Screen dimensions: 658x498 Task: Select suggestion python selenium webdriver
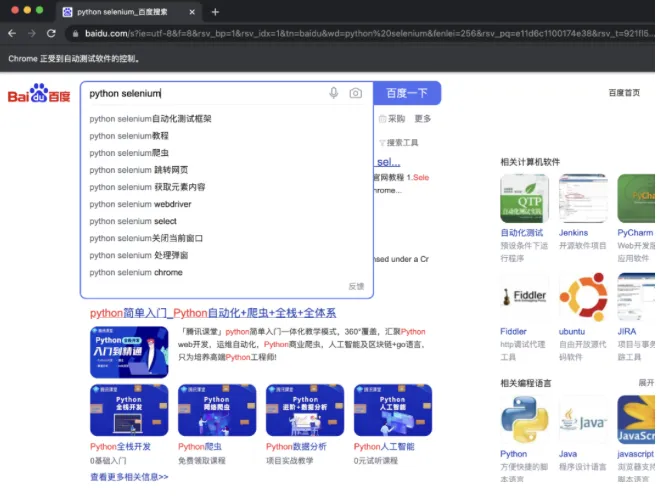click(x=140, y=204)
